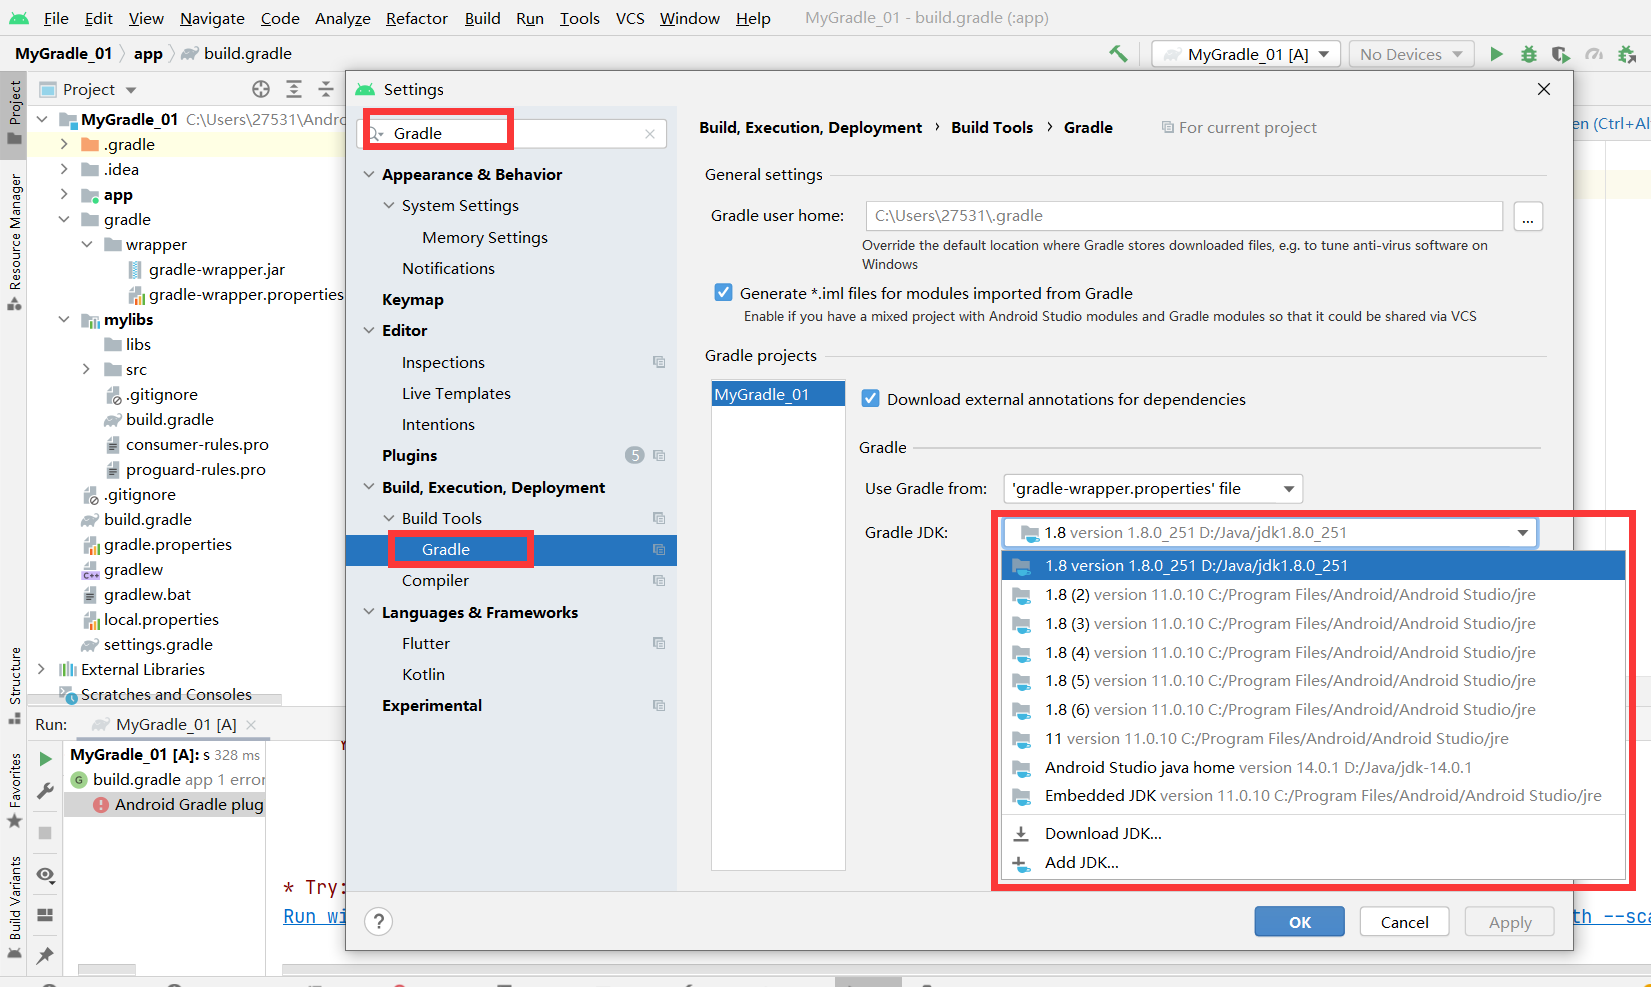Image resolution: width=1651 pixels, height=987 pixels.
Task: Open Plugins settings page
Action: pos(410,455)
